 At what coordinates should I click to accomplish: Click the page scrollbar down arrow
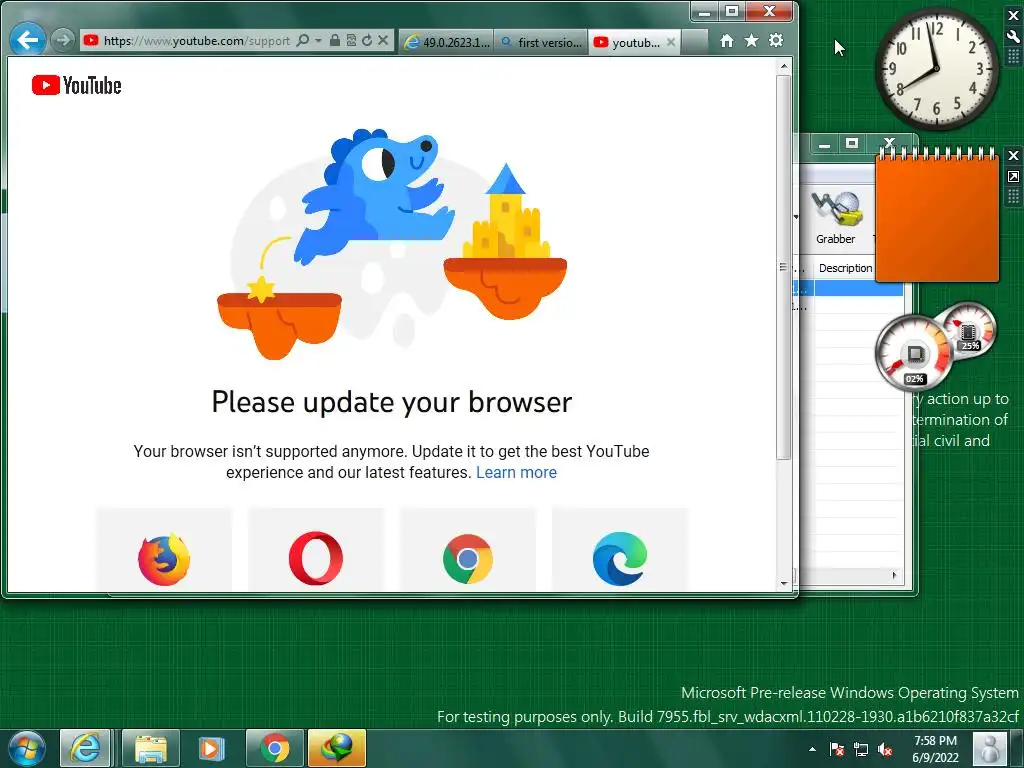click(x=784, y=584)
